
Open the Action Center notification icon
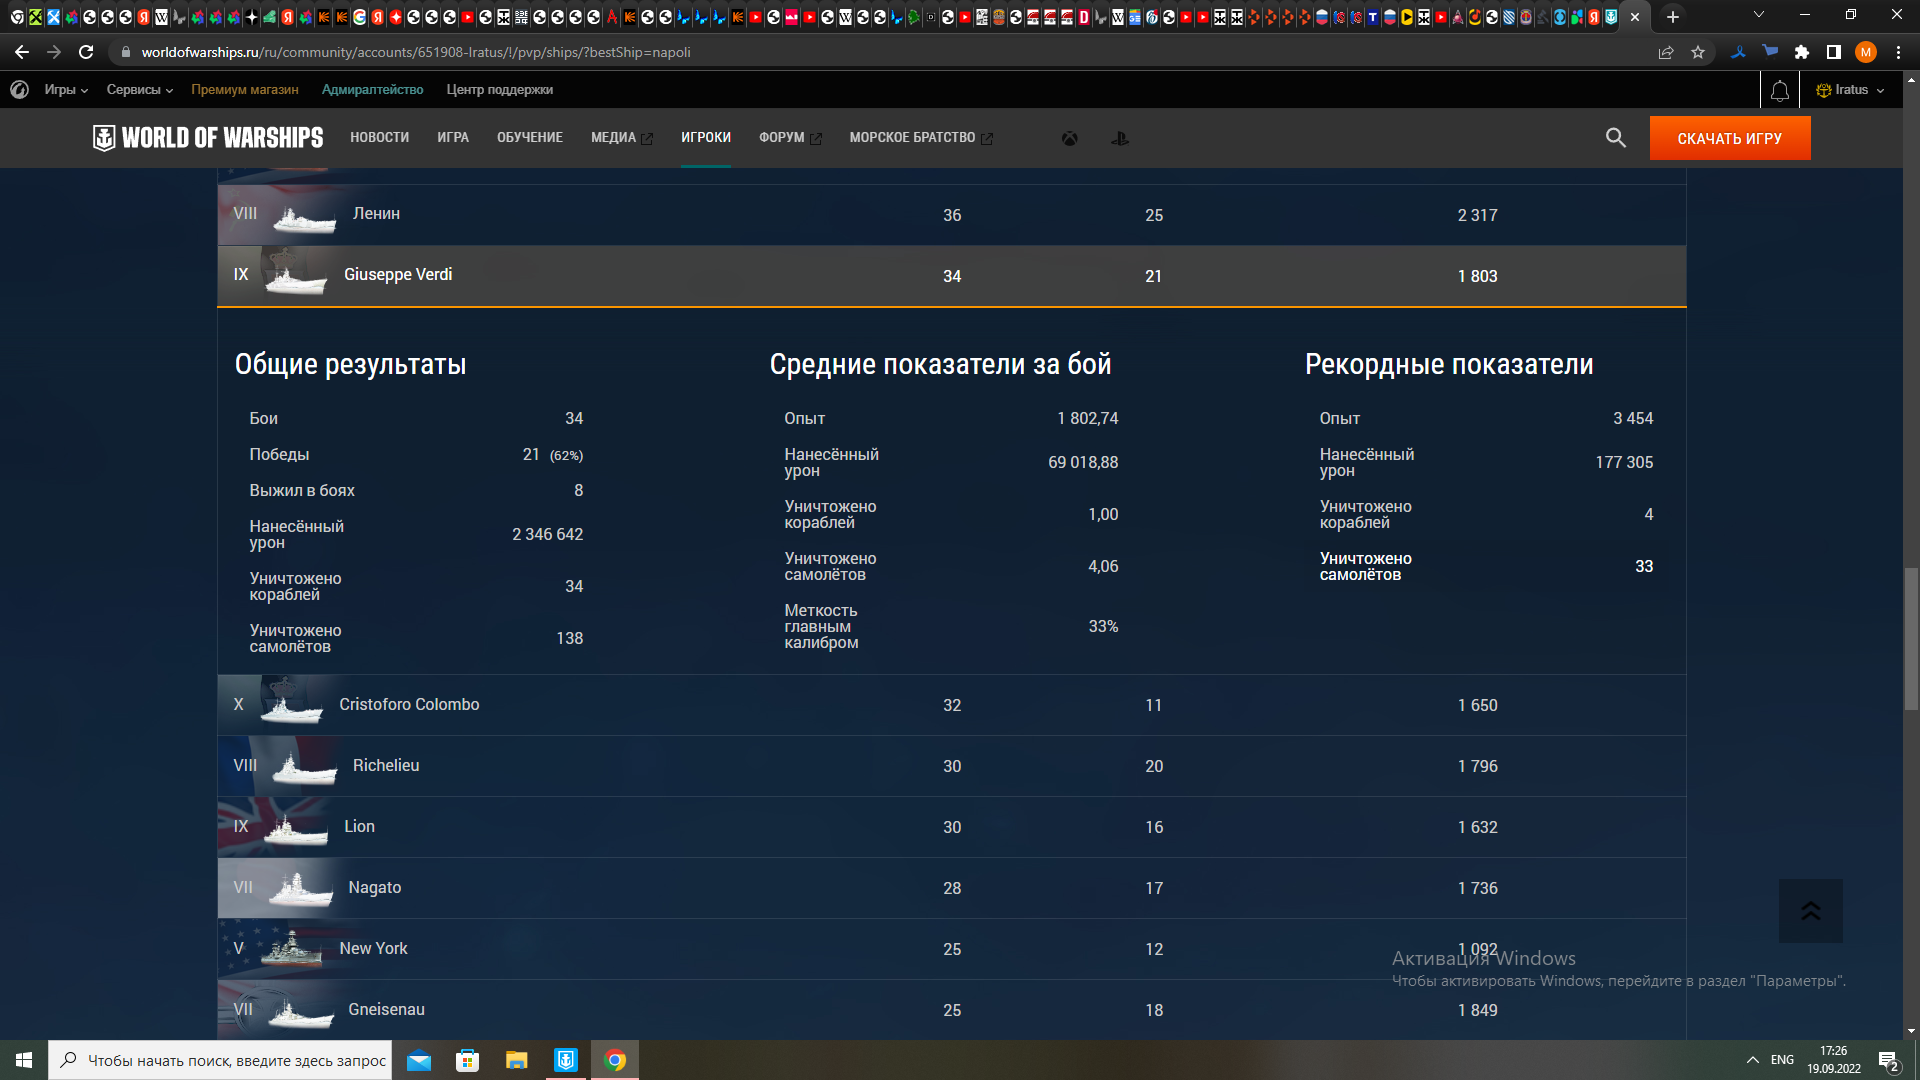click(x=1889, y=1060)
